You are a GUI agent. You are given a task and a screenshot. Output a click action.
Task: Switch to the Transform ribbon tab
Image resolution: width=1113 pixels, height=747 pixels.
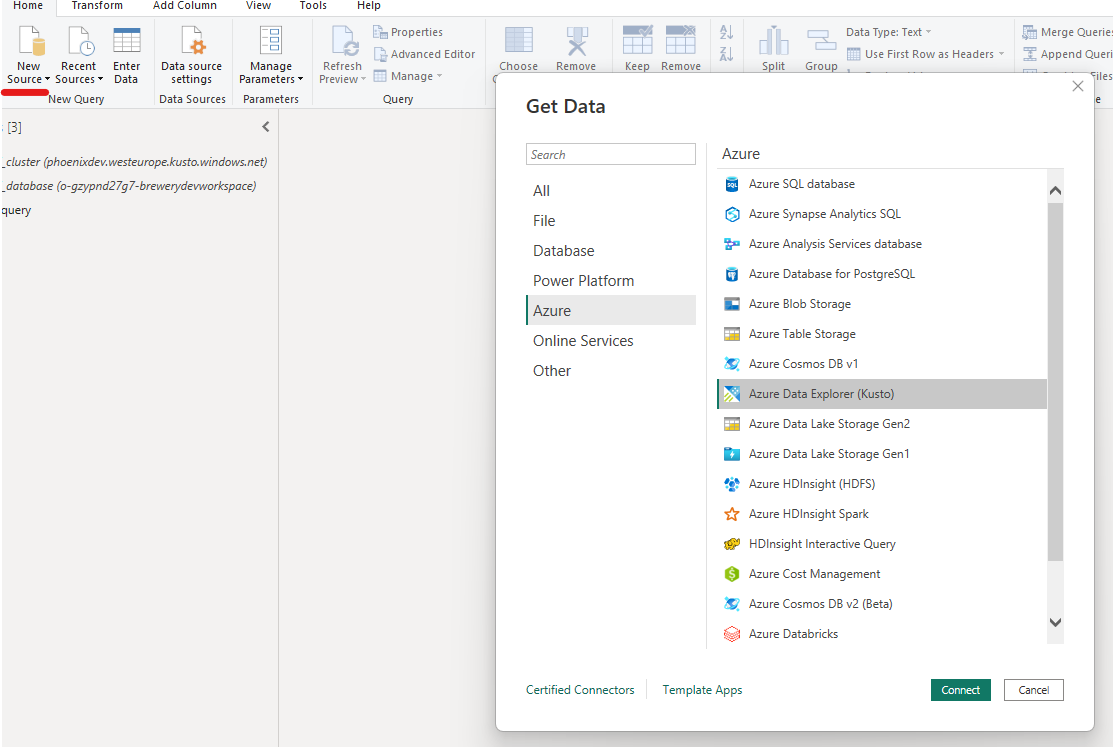coord(96,6)
